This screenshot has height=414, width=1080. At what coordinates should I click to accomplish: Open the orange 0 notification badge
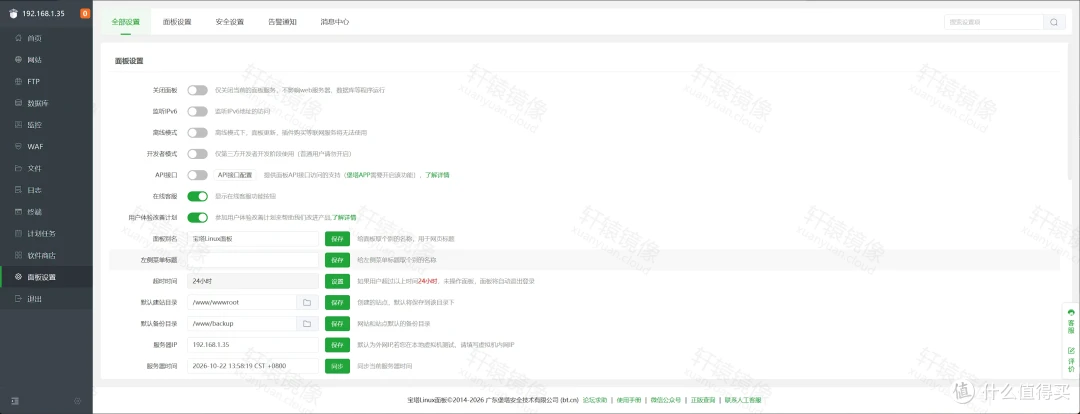point(85,13)
